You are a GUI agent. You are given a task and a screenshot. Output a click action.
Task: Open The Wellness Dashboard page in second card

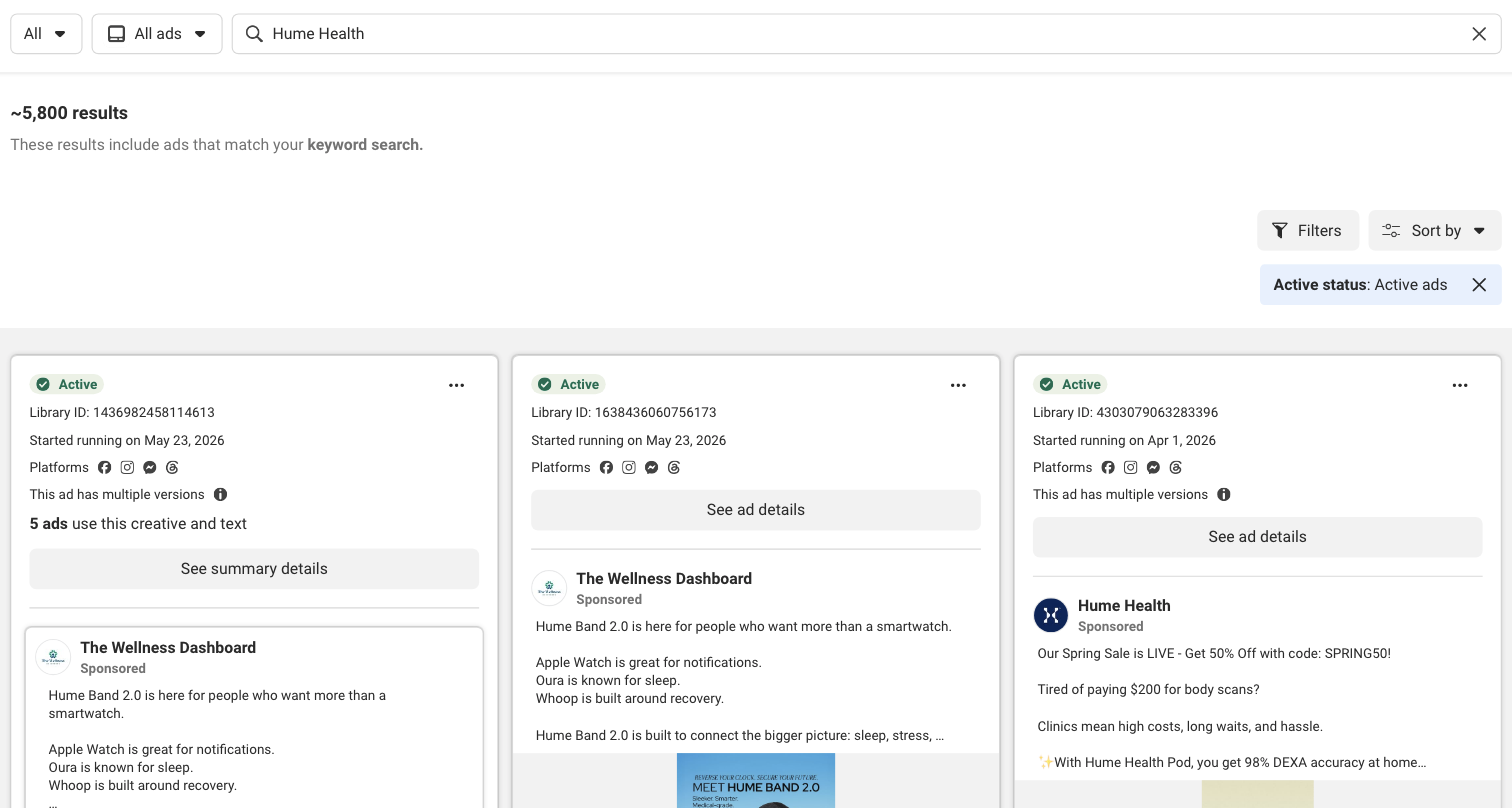click(664, 578)
